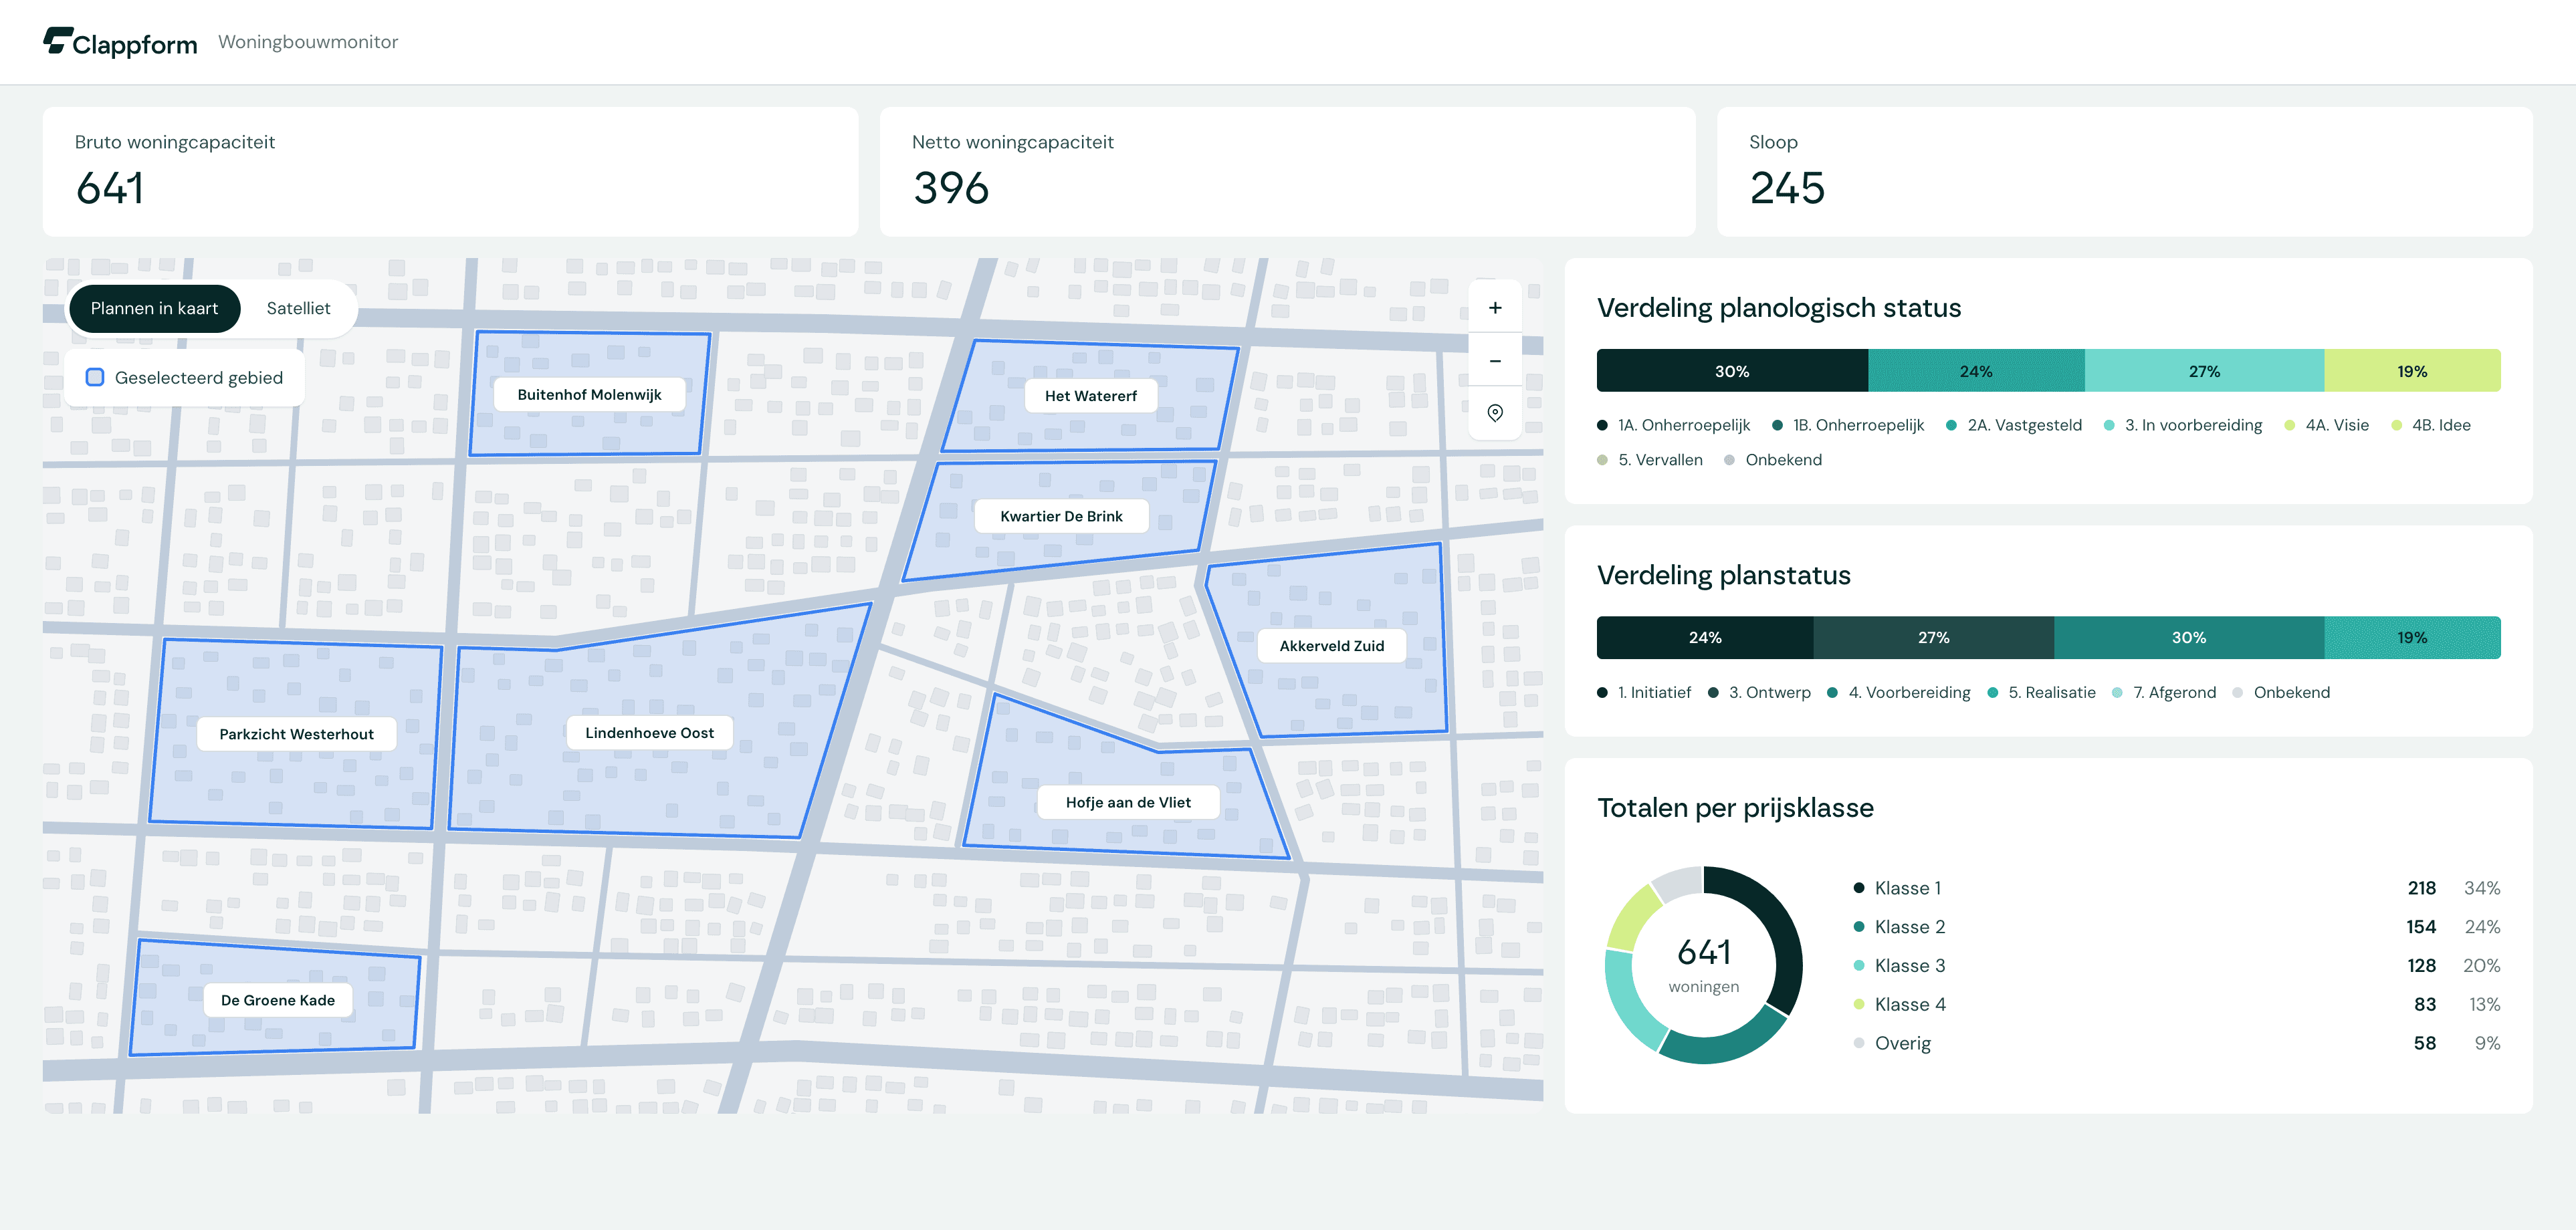Toggle Geselecteerd gebied checkbox

point(95,377)
